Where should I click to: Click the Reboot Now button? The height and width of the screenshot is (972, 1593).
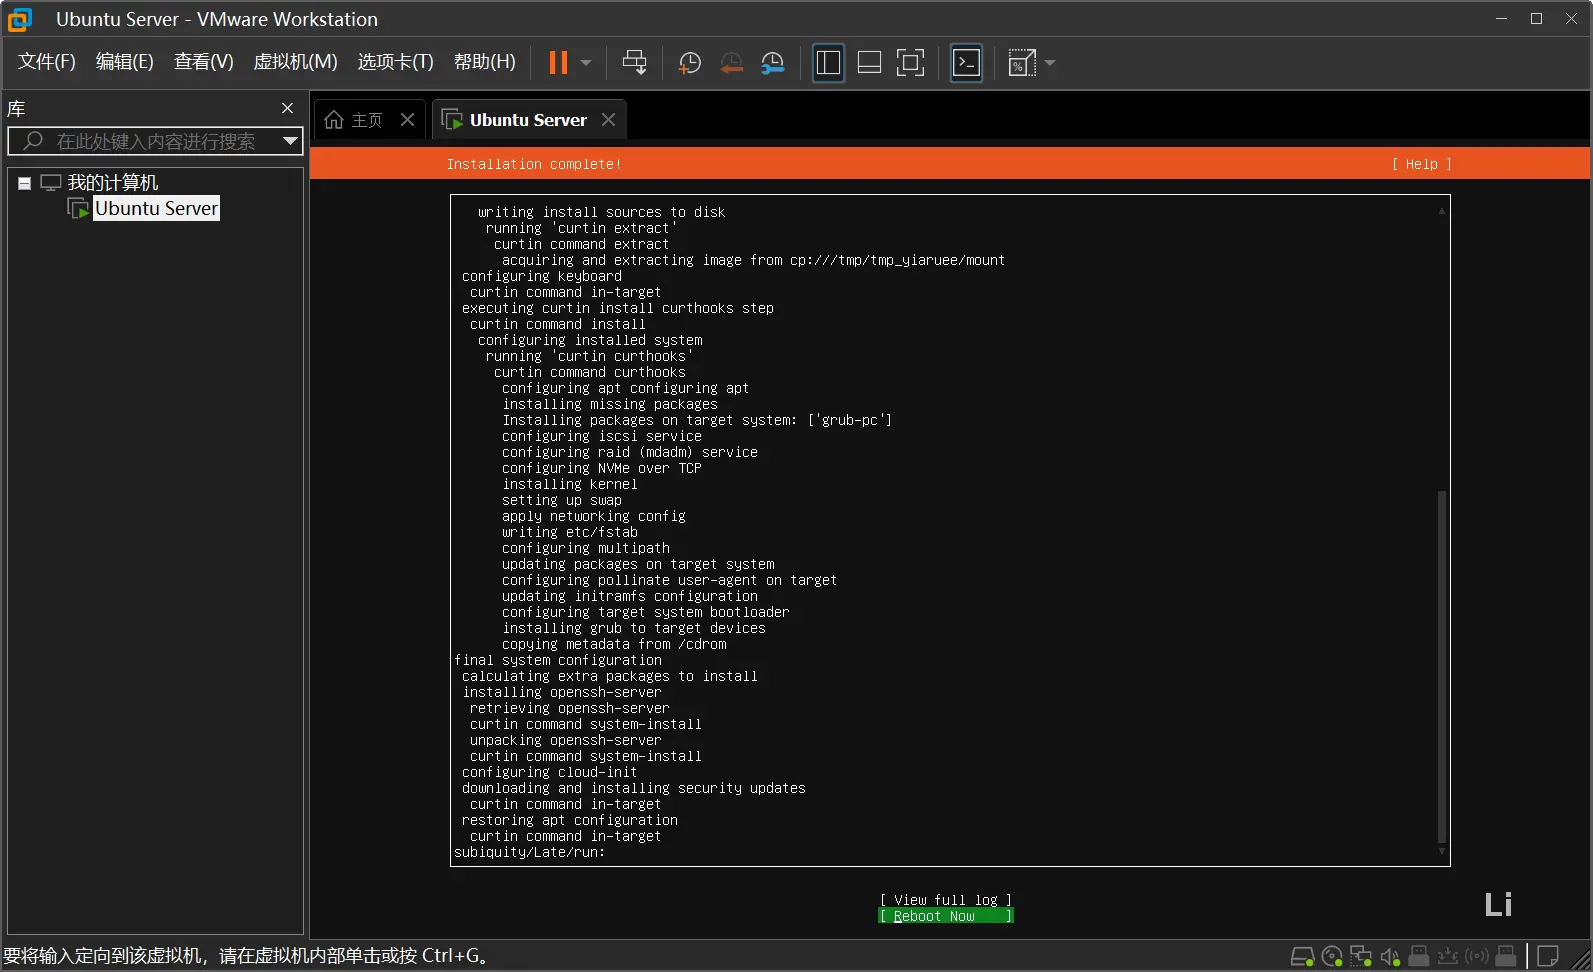(x=945, y=916)
